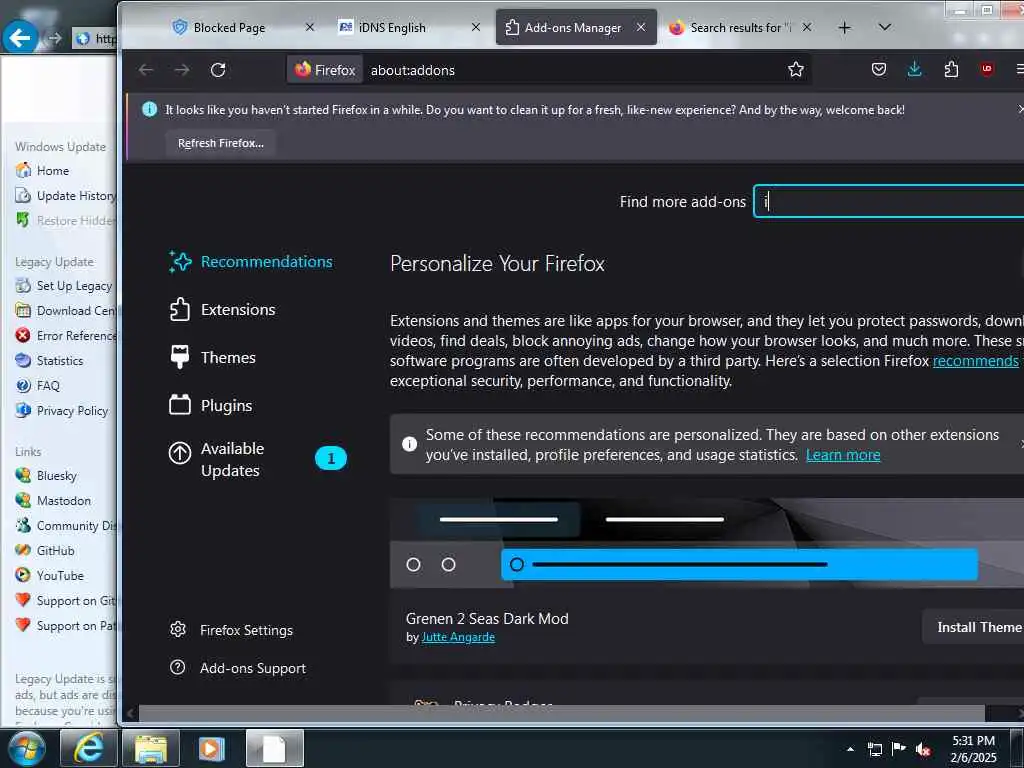Viewport: 1024px width, 768px height.
Task: Open the Extensions category in sidebar
Action: tap(222, 310)
